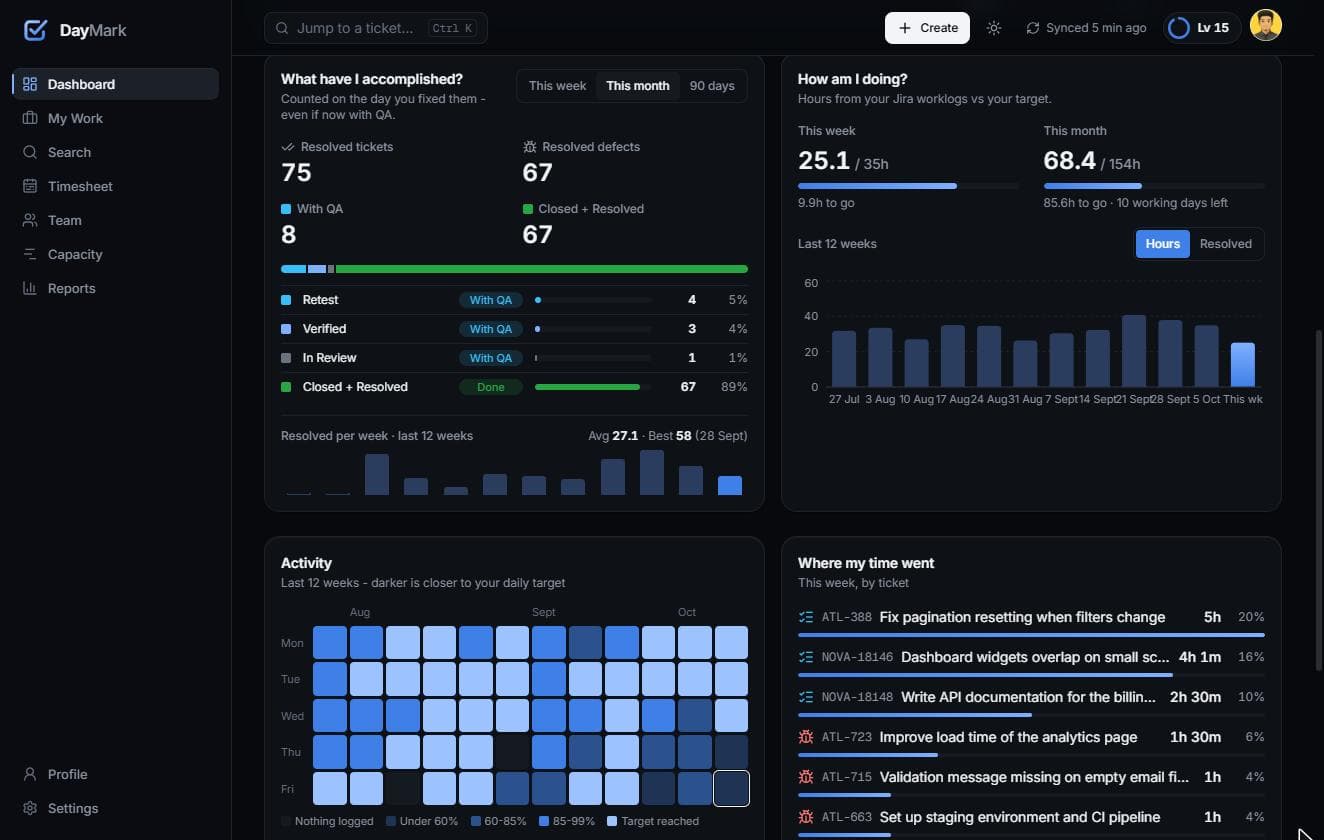The width and height of the screenshot is (1324, 840).
Task: Open Dashboard via its sidebar icon
Action: click(30, 84)
